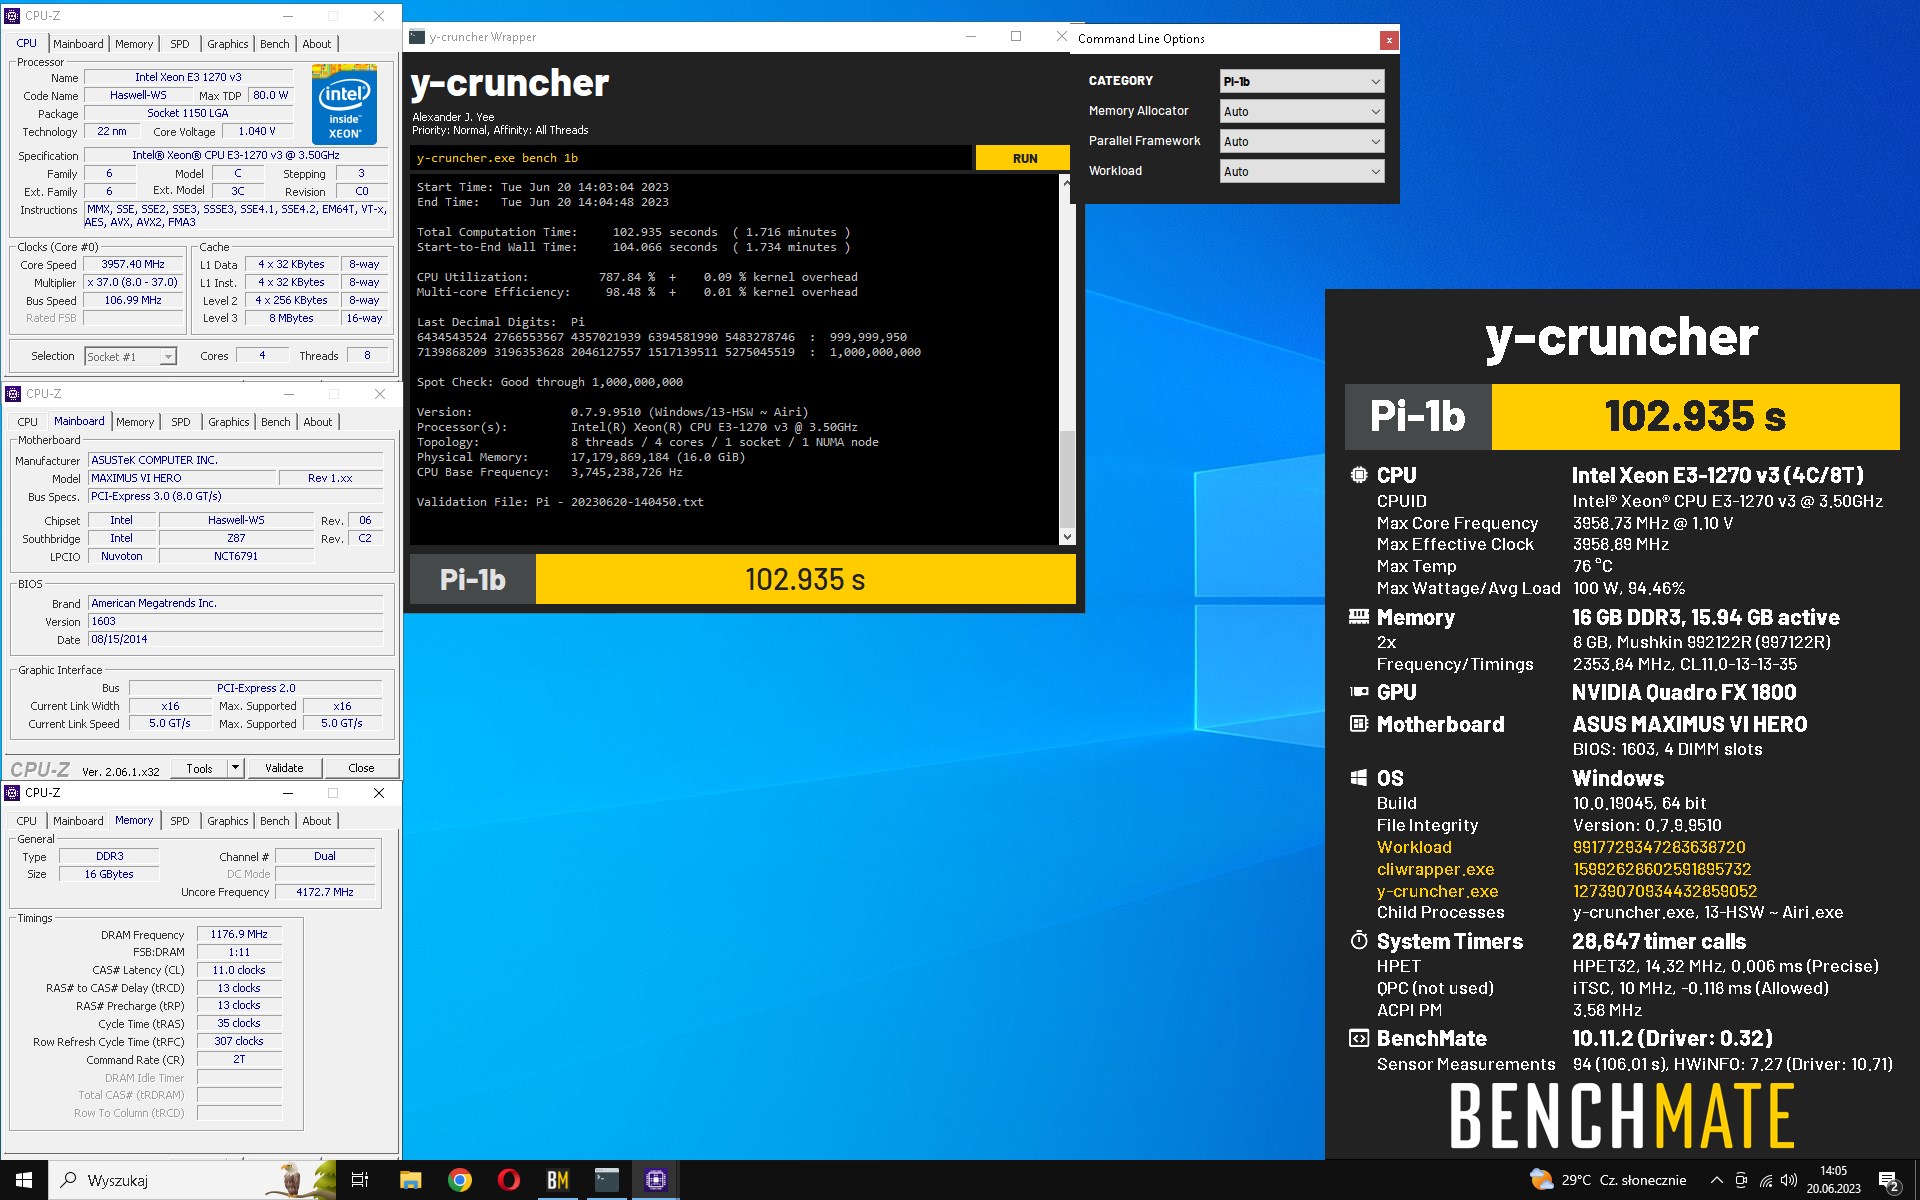
Task: Expand the Tools dropdown arrow in CPU-Z
Action: click(x=235, y=768)
